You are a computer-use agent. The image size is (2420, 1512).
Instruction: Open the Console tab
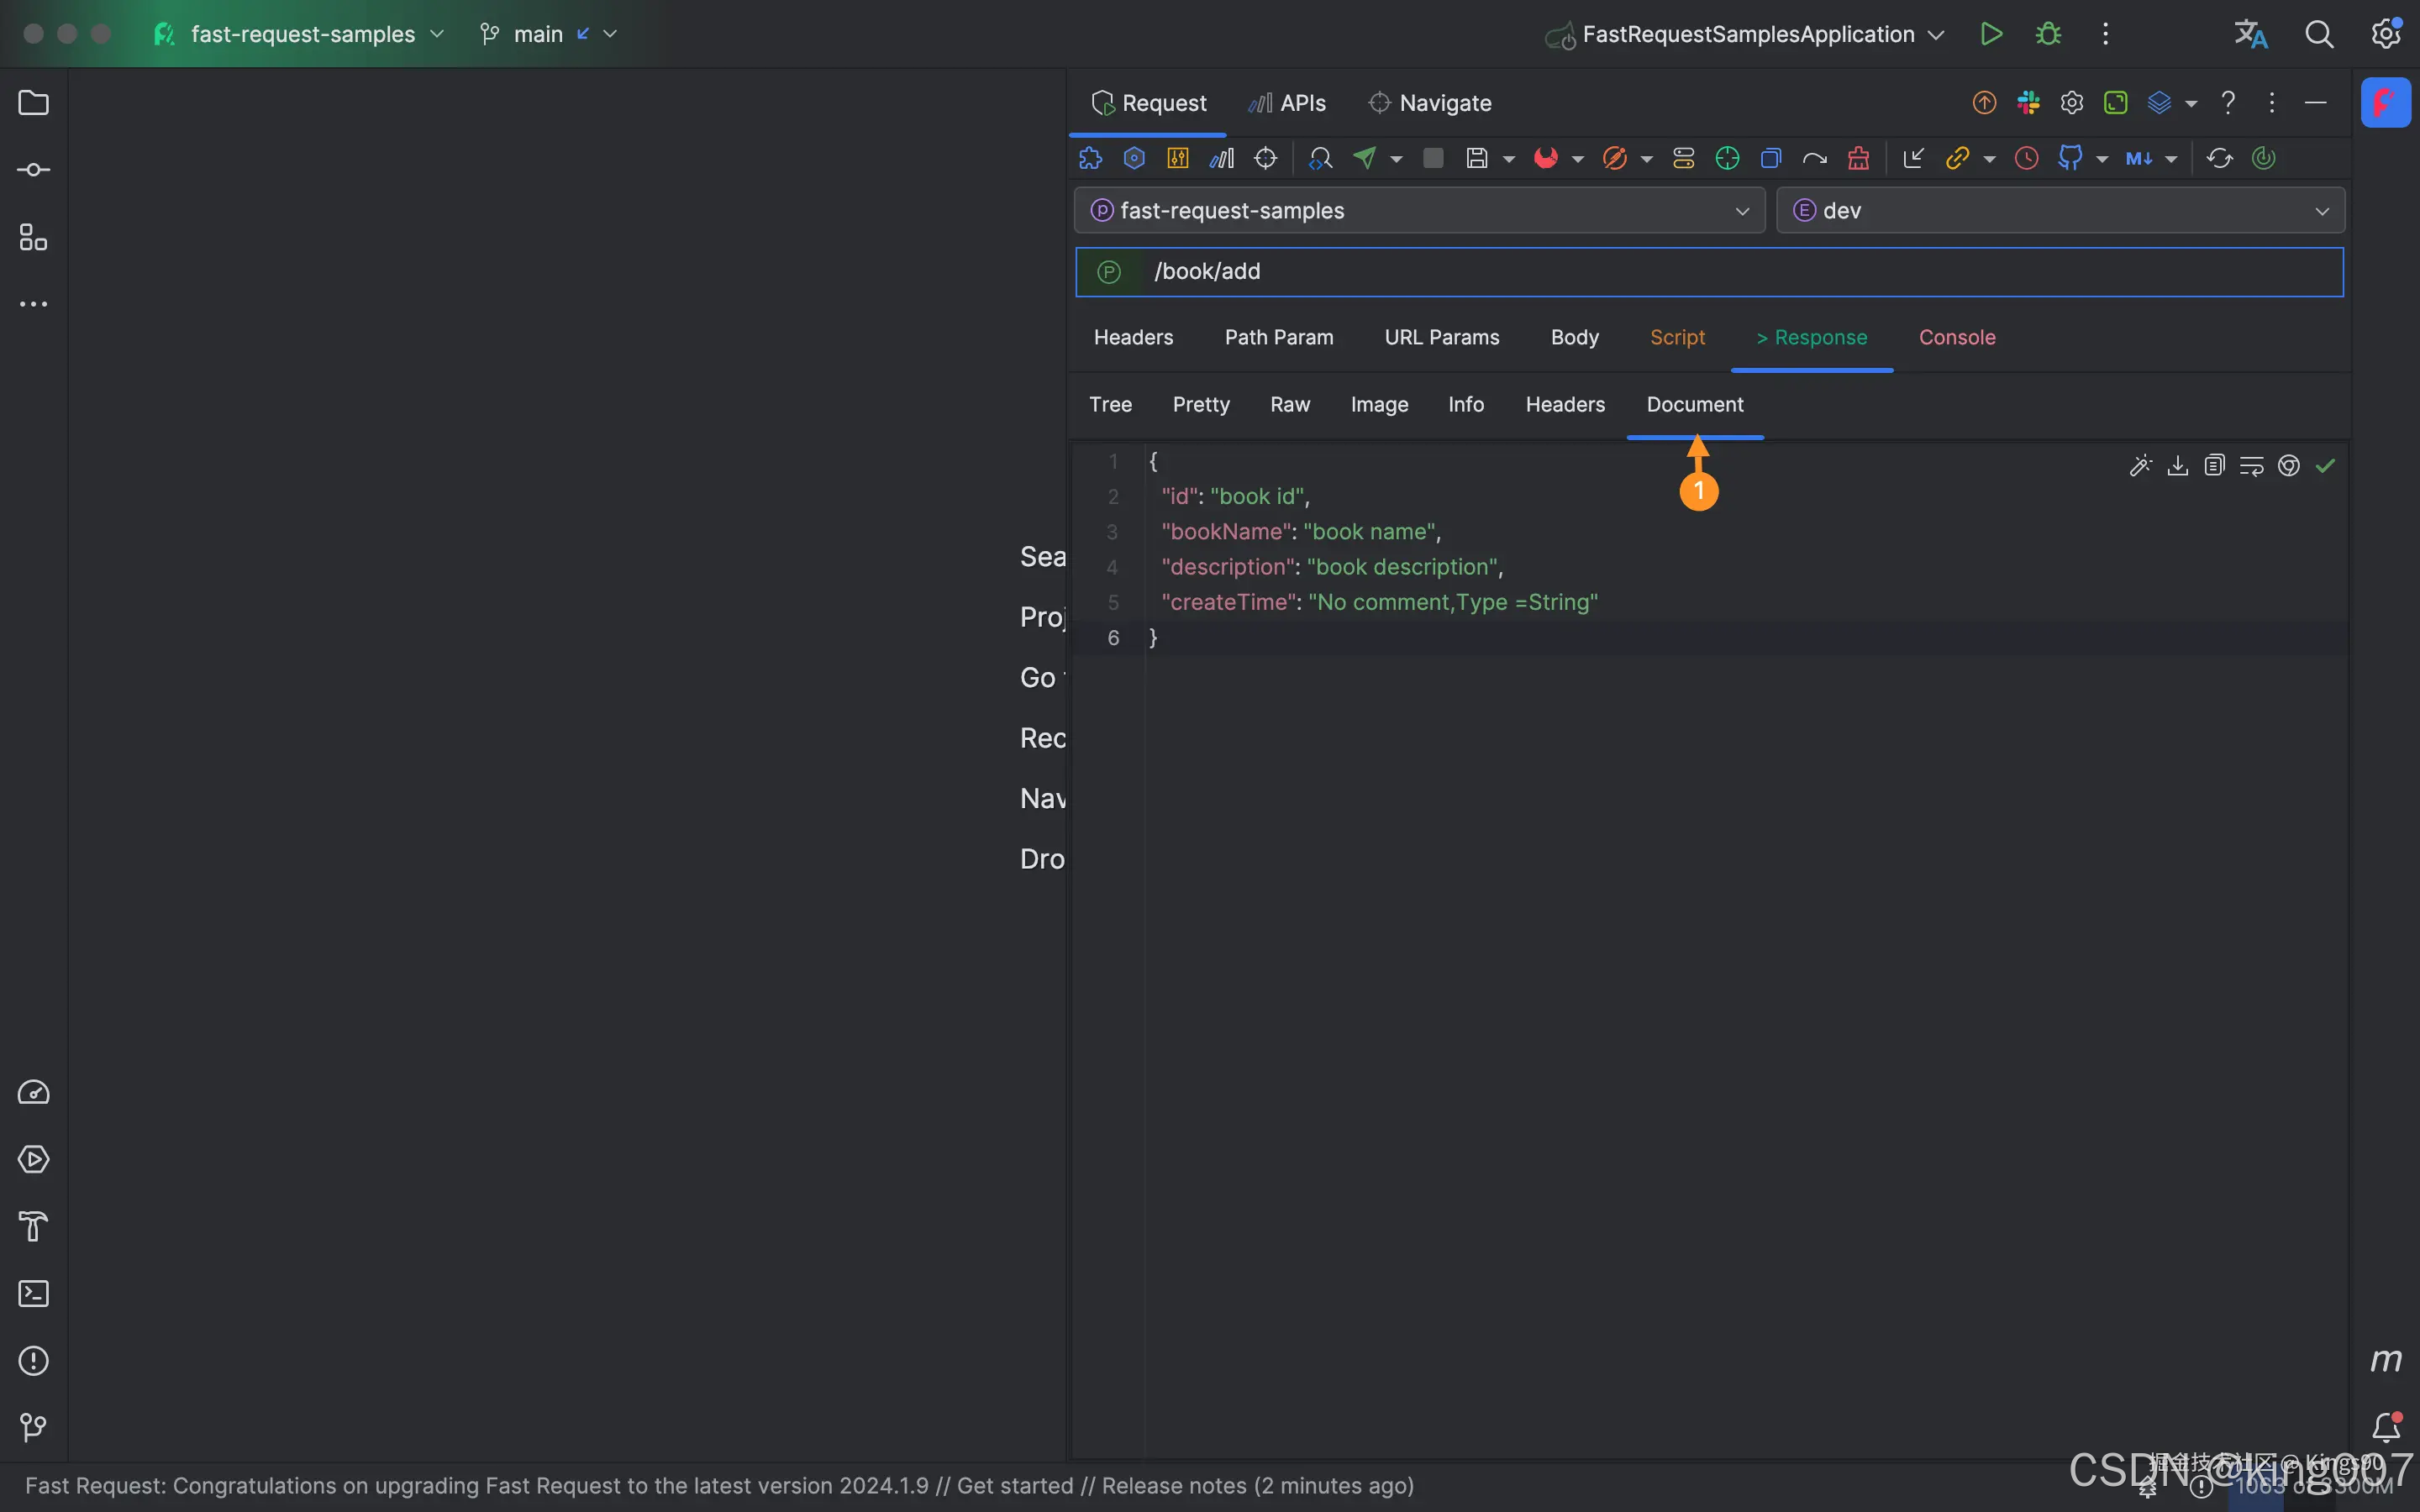tap(1956, 337)
